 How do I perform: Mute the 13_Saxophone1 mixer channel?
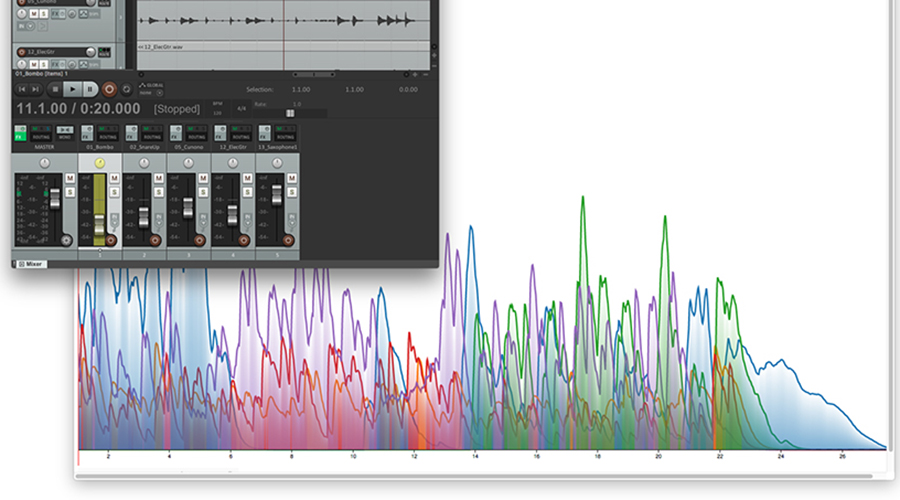tap(292, 179)
